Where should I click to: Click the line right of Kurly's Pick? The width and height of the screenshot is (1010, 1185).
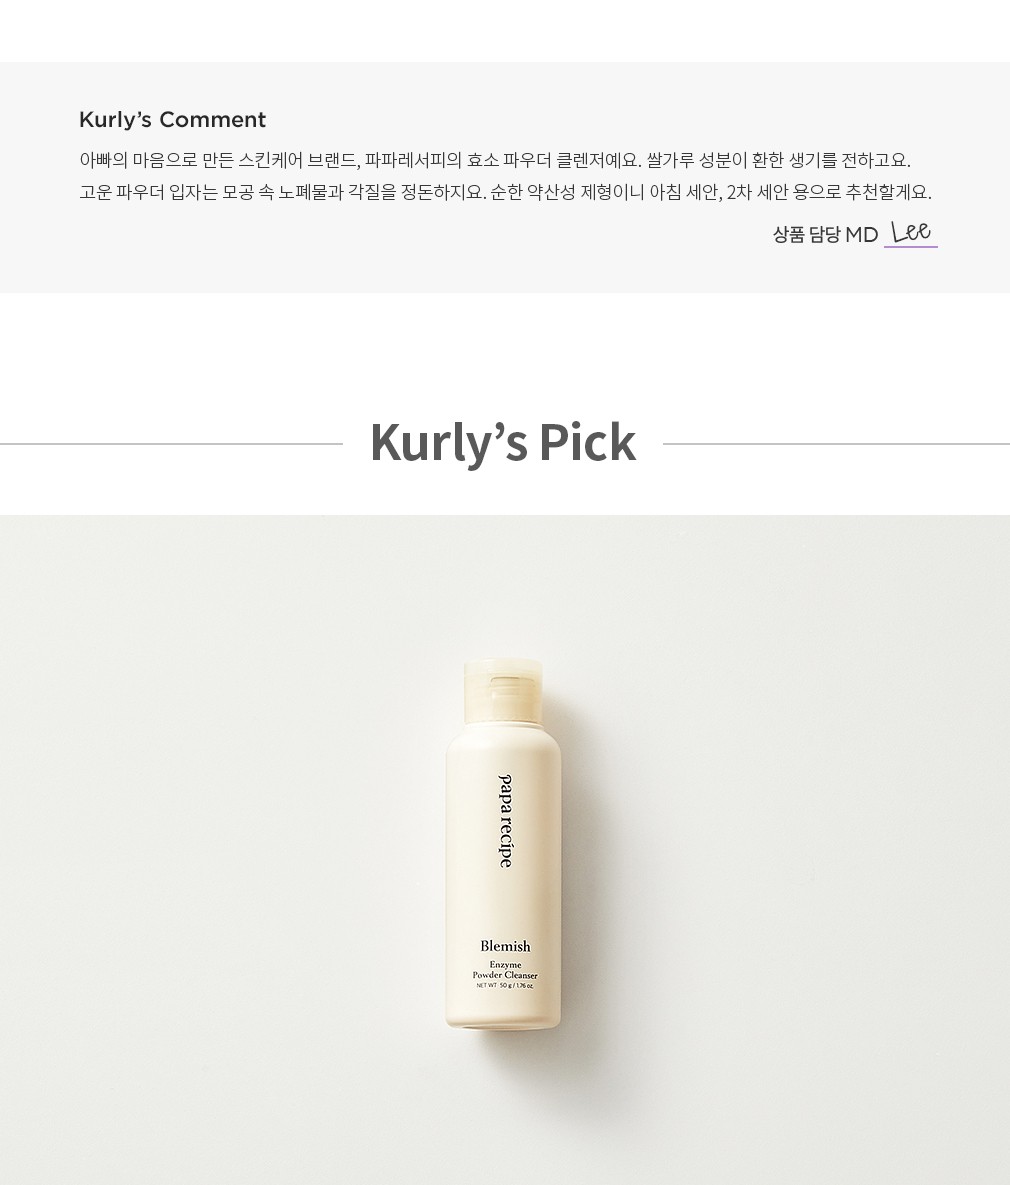[836, 444]
